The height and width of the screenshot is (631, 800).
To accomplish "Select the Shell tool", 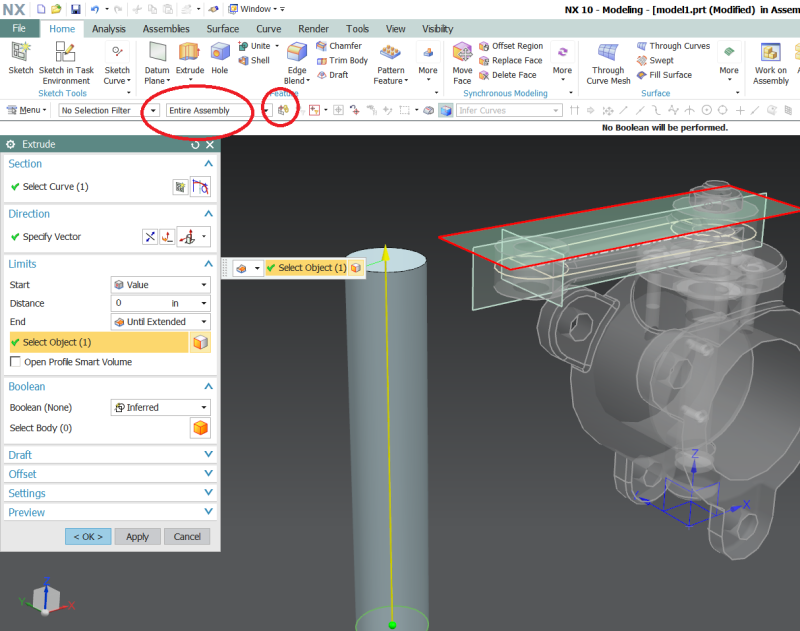I will [x=255, y=60].
